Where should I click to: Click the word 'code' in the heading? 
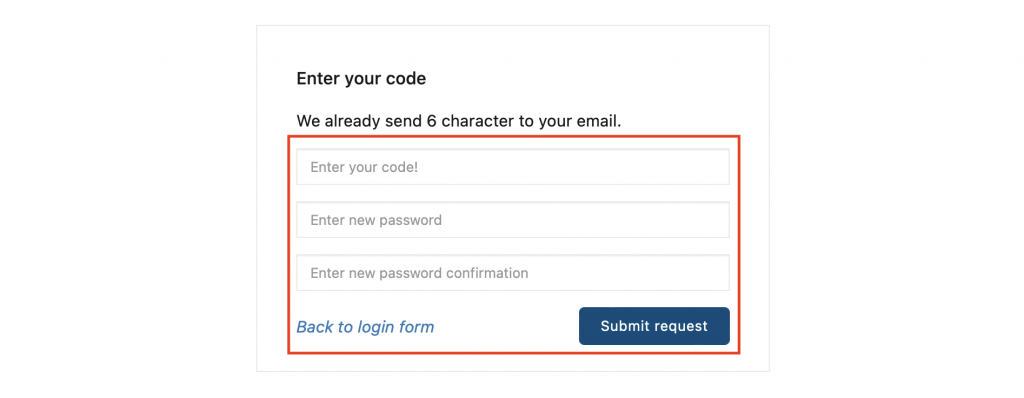408,79
